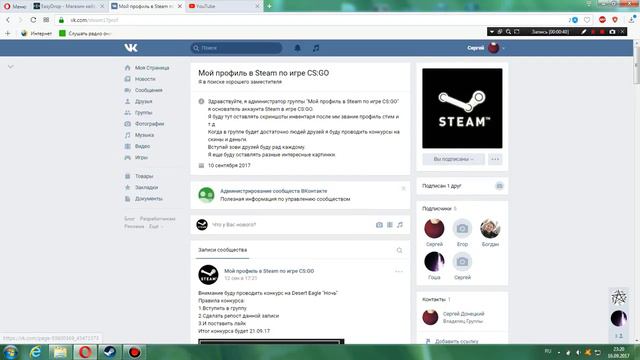Collapse the left chevron expander
The width and height of the screenshot is (640, 360).
coord(11,67)
